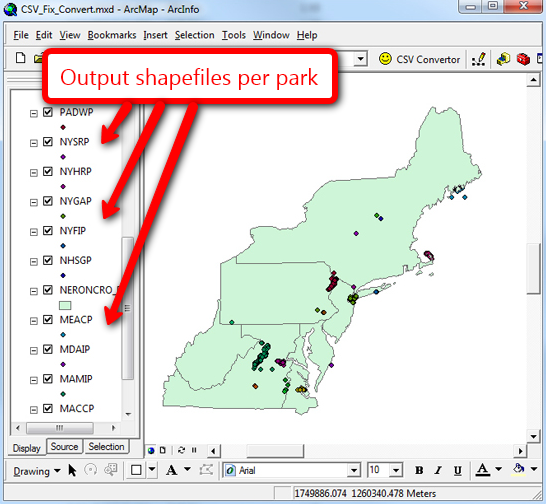Open the editor pencil tool icon
This screenshot has height=504, width=546.
tap(479, 59)
